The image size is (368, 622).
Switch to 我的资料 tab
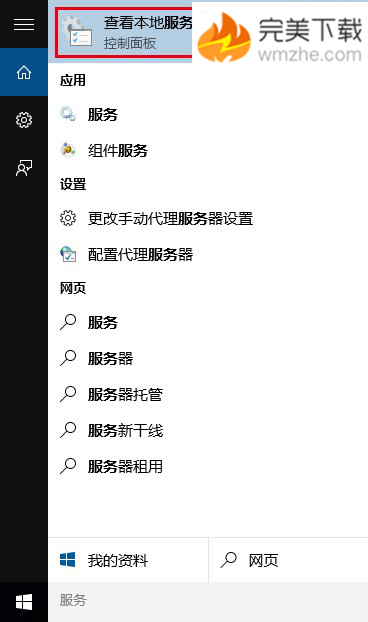click(x=128, y=560)
